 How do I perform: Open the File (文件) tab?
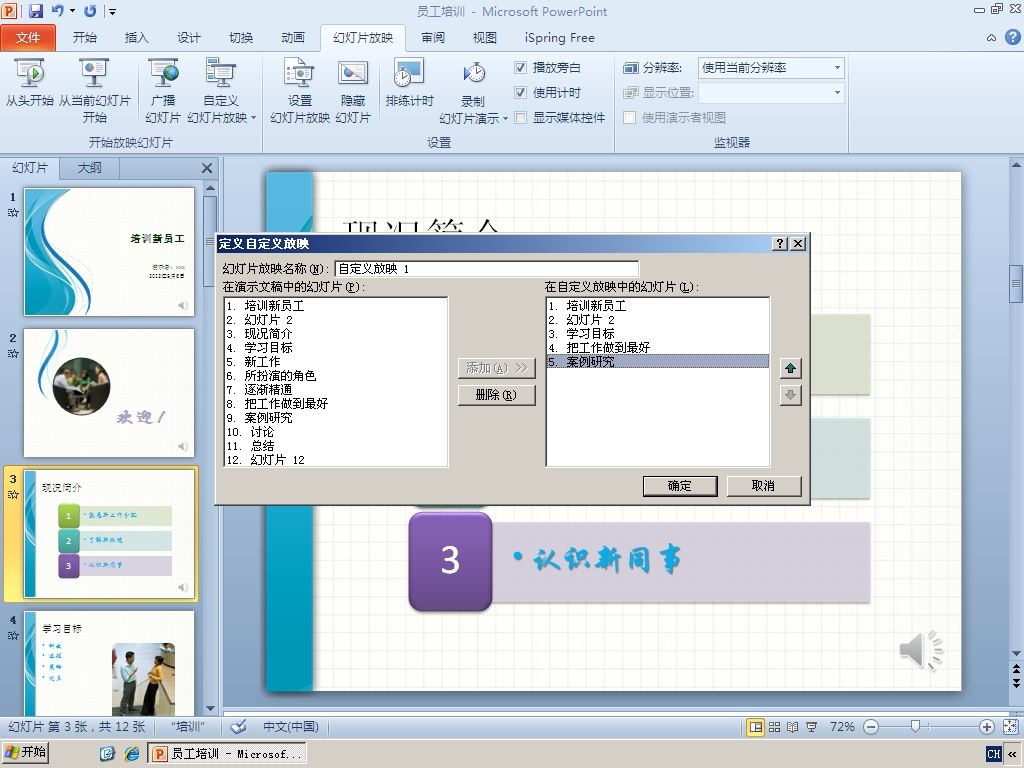[x=28, y=38]
